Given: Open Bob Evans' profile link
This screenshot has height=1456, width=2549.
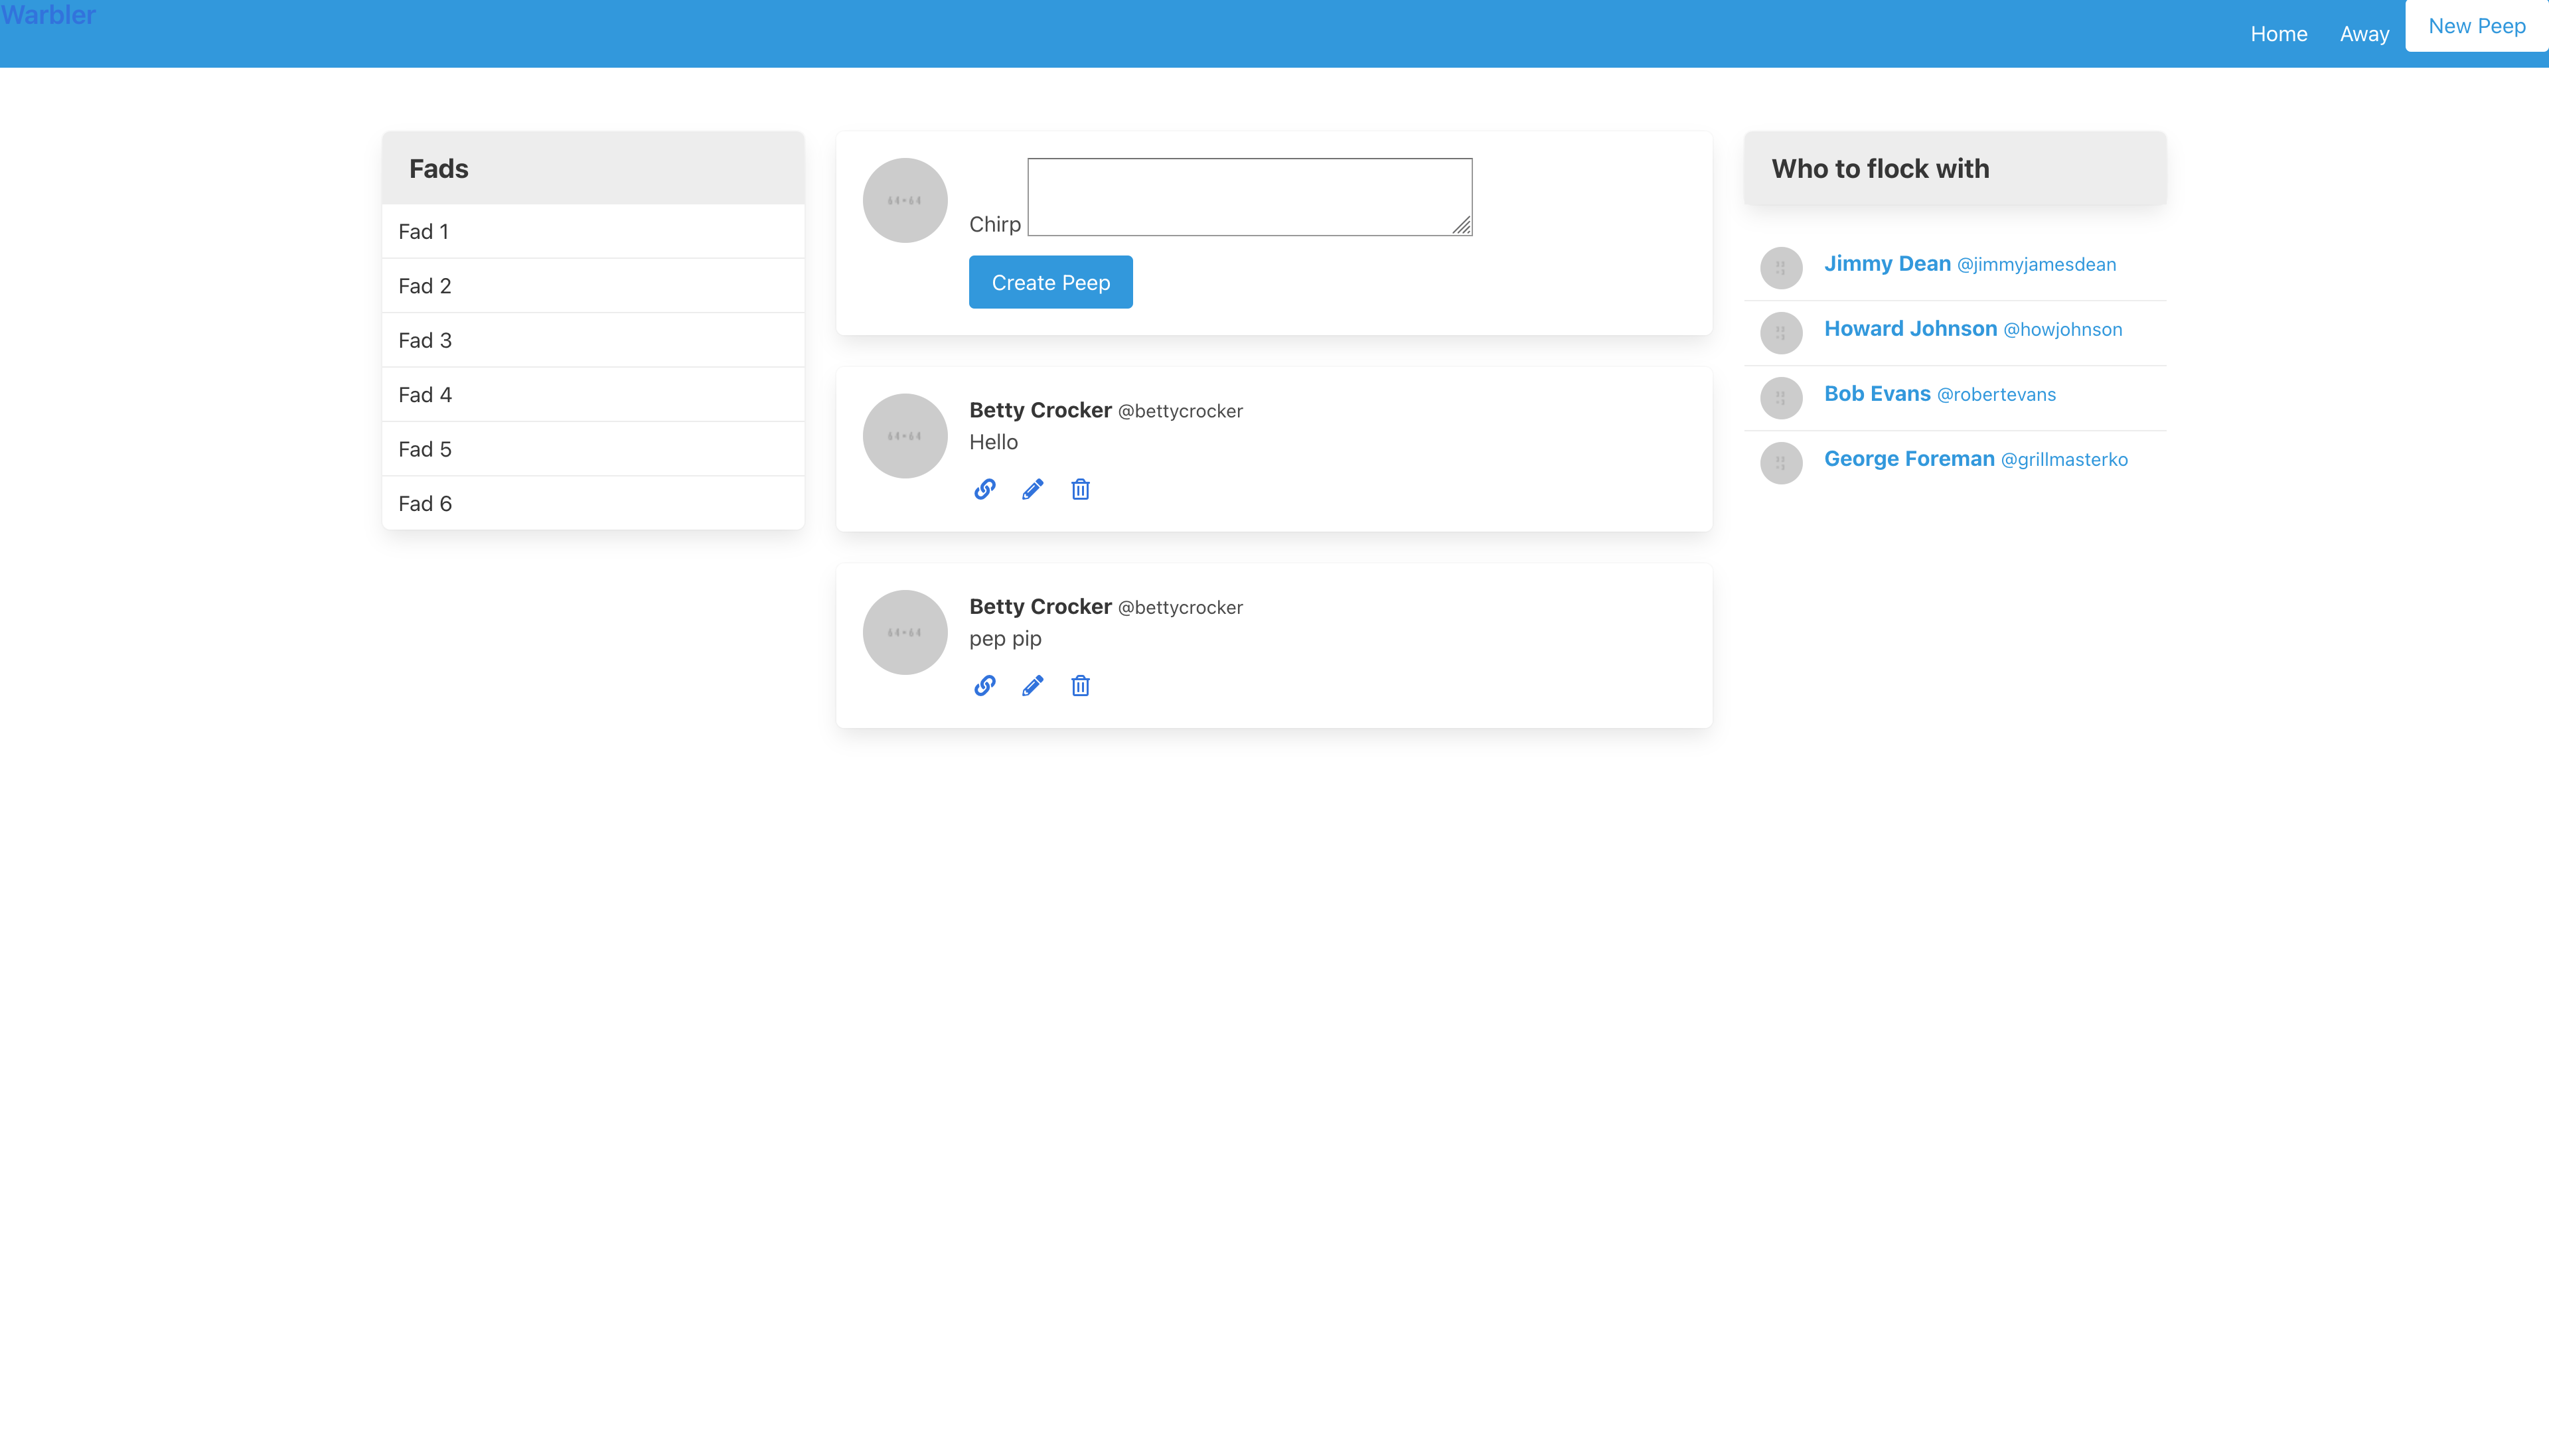Looking at the screenshot, I should coord(1876,394).
